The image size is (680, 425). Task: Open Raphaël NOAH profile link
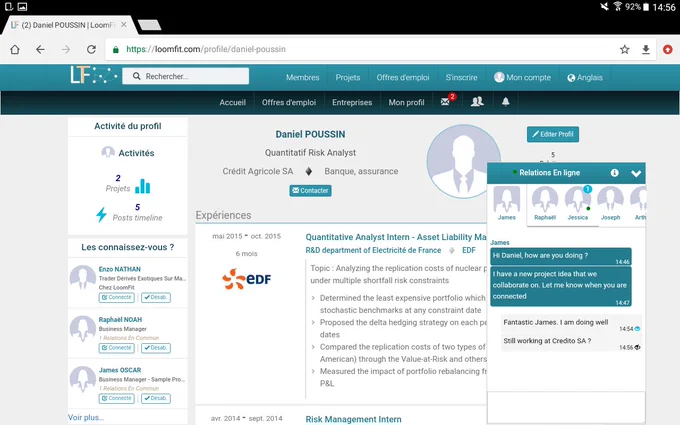[x=120, y=320]
